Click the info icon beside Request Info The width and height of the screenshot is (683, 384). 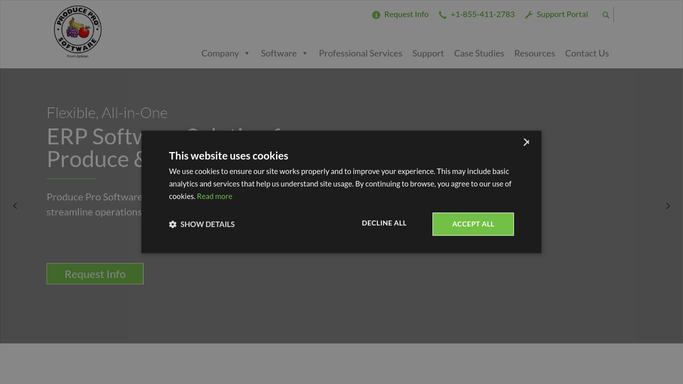pos(376,15)
